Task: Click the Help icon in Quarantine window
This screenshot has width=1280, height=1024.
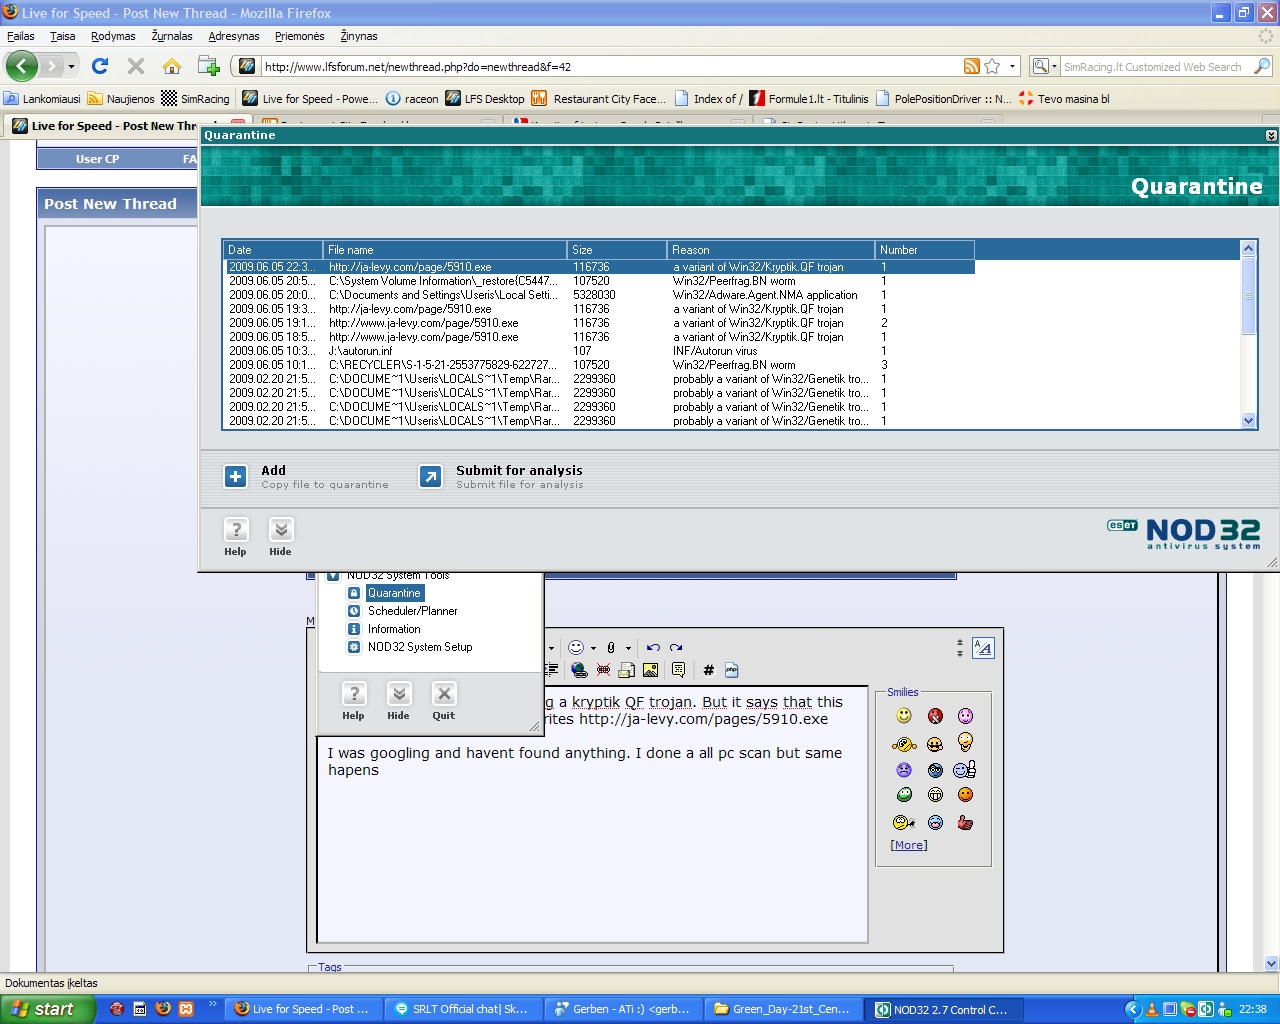Action: [235, 530]
